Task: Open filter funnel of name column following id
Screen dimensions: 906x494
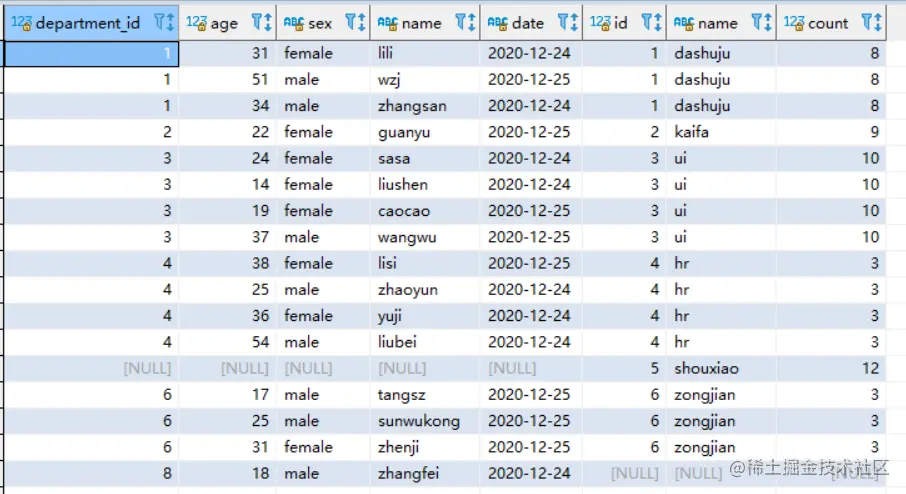Action: (757, 23)
